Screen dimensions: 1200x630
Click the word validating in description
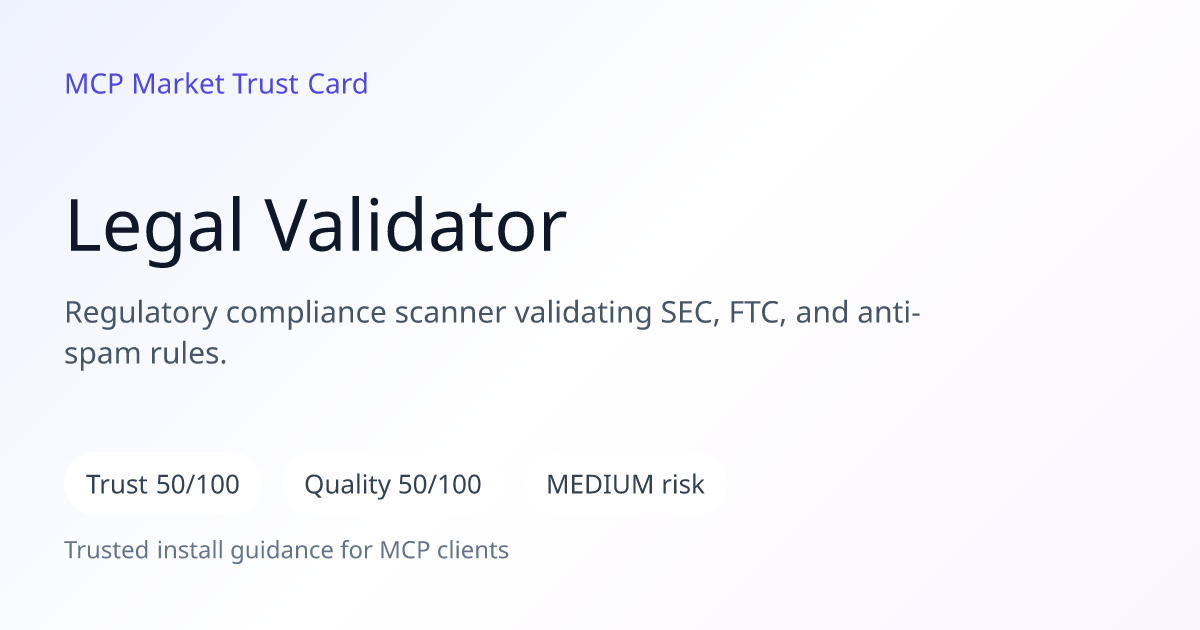[583, 313]
